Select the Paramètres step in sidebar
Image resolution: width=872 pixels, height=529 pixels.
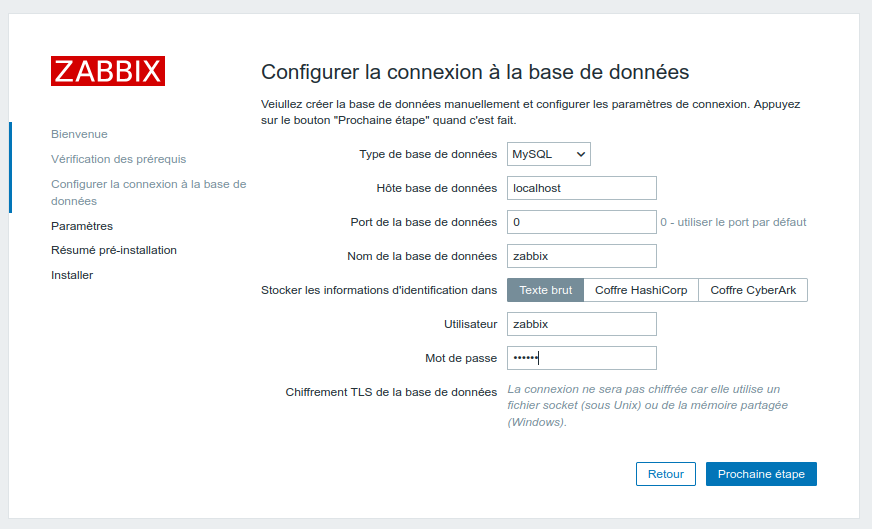82,226
